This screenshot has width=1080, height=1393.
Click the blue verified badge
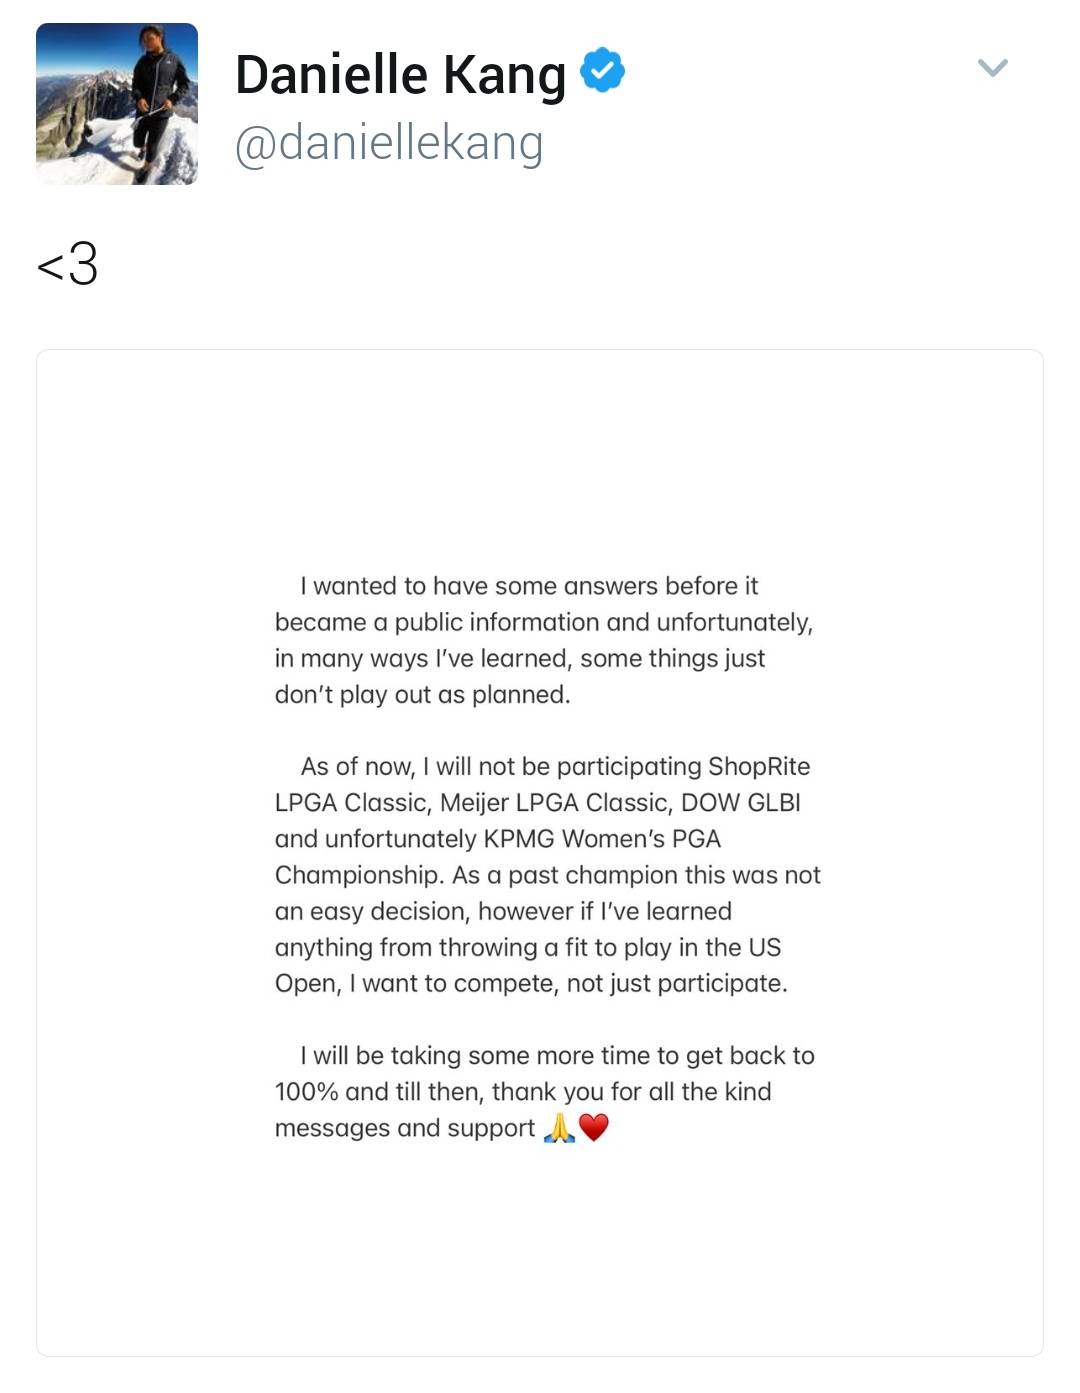tap(602, 71)
